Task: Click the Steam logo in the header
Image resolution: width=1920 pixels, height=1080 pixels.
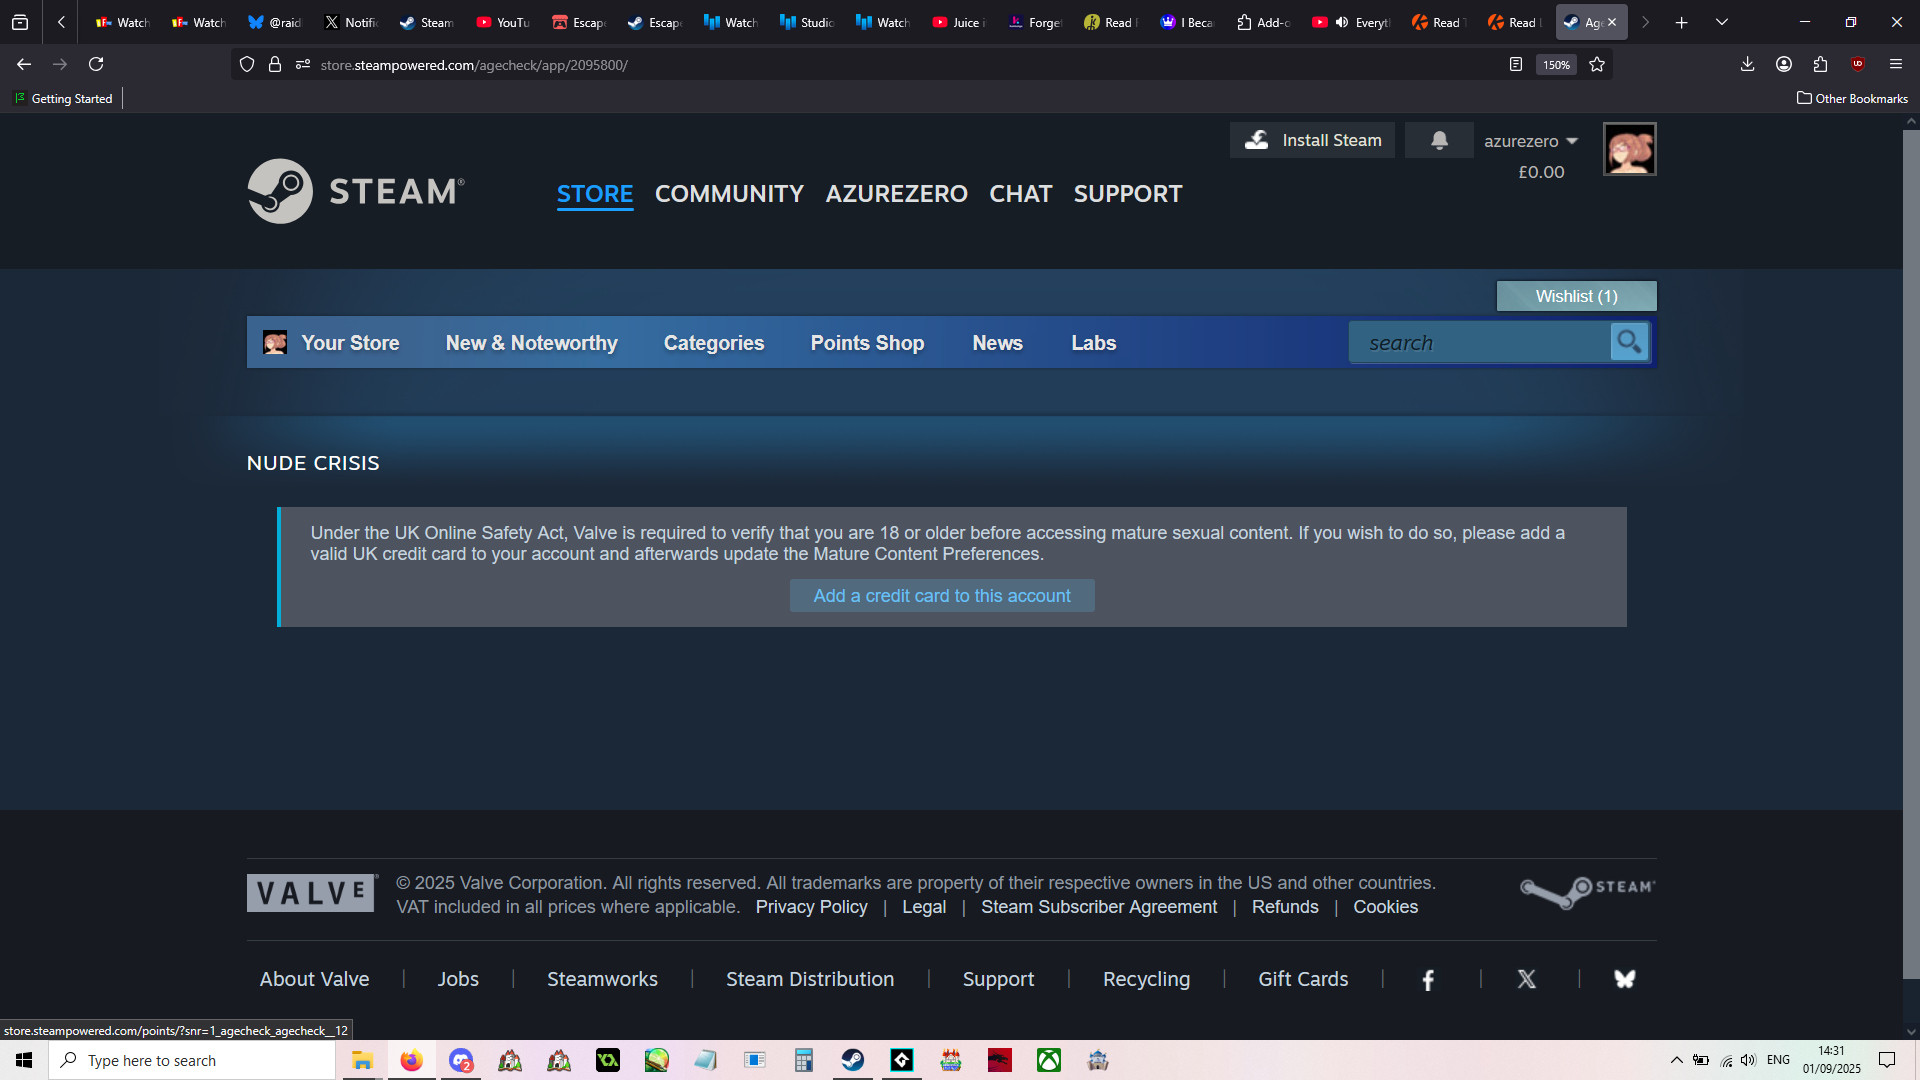Action: [356, 191]
